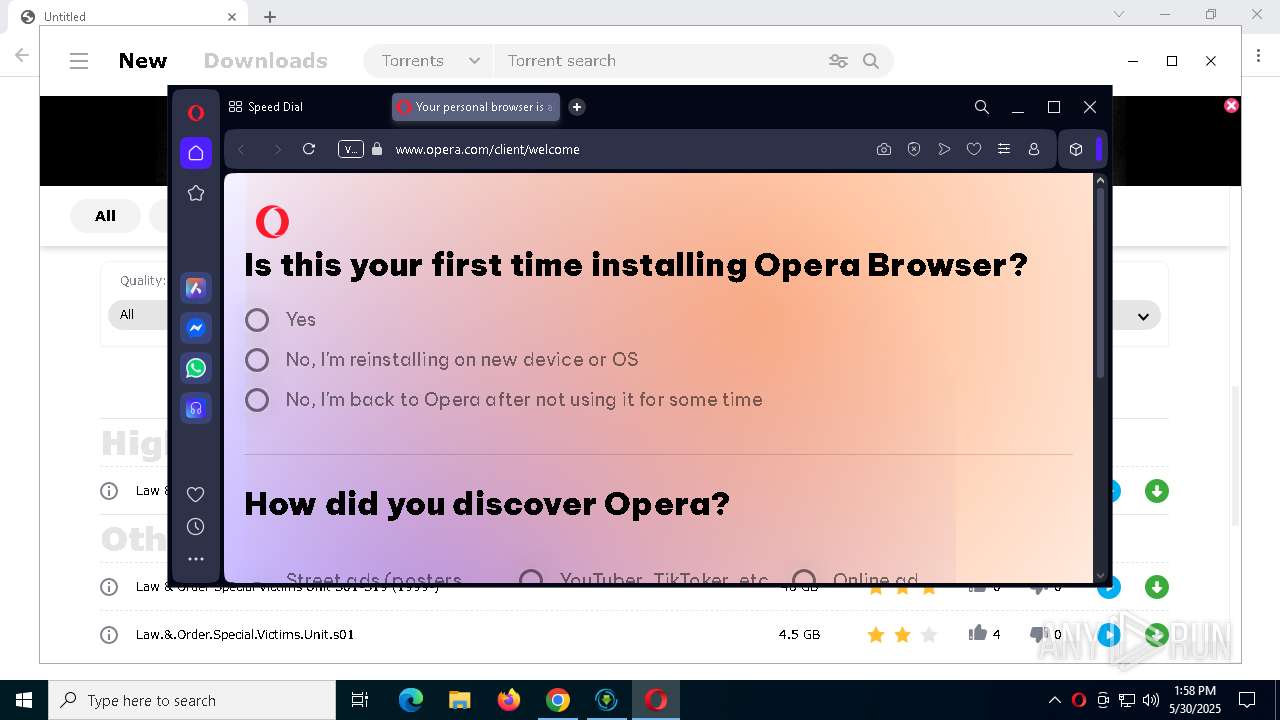
Task: Download the Law.&.Order.Special.Victims.Unit.s01 torrent
Action: point(1157,635)
